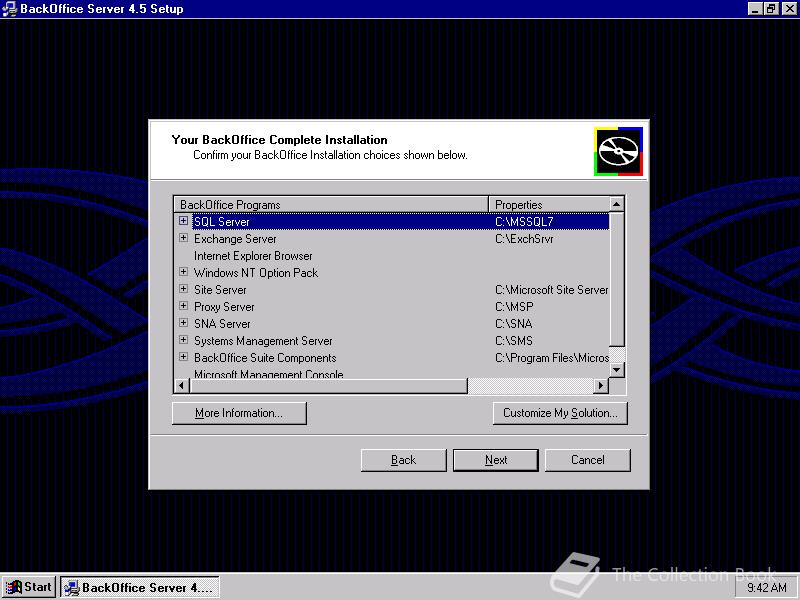Click the C:\SMS path value
800x600 pixels.
514,341
